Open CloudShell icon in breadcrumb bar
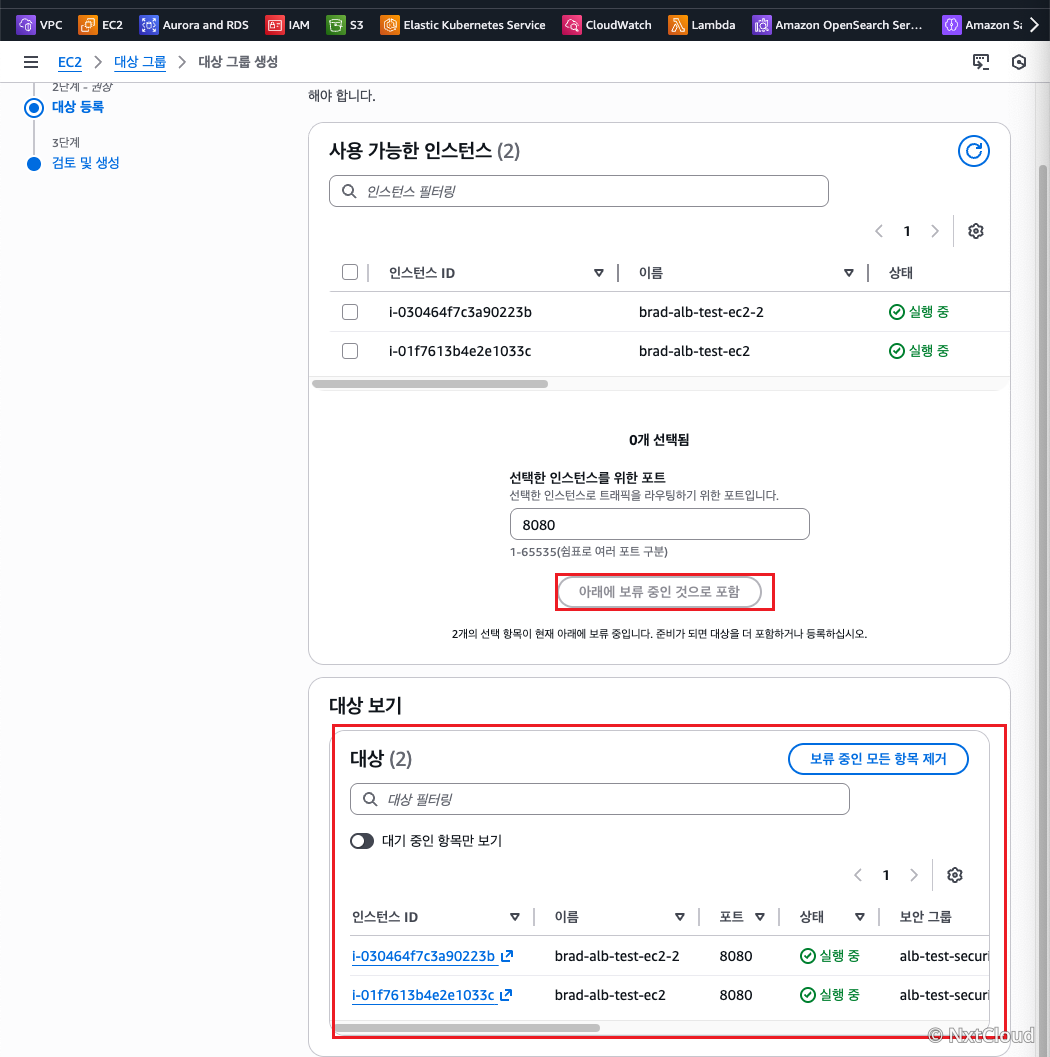Viewport: 1050px width, 1057px height. (981, 62)
